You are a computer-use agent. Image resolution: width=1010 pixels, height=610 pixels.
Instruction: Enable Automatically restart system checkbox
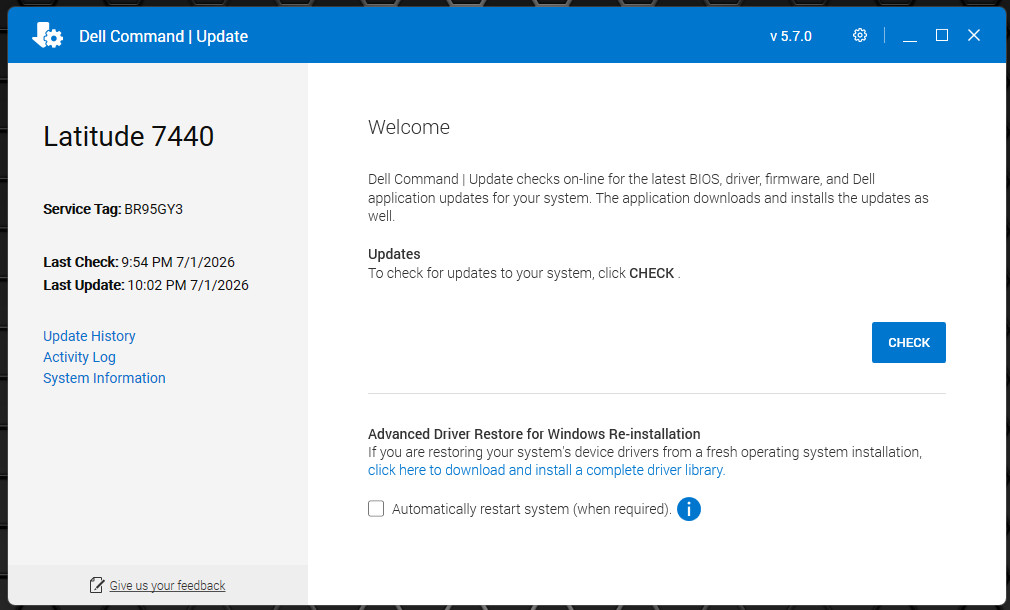tap(376, 509)
